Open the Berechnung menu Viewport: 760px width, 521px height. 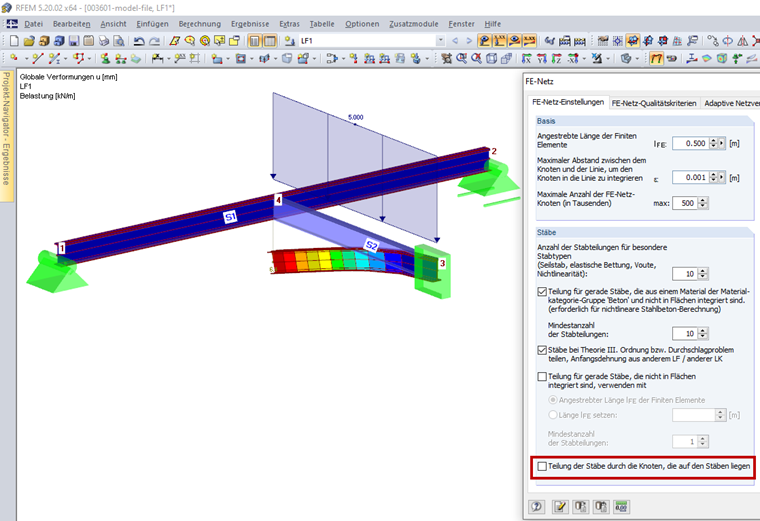coord(199,24)
